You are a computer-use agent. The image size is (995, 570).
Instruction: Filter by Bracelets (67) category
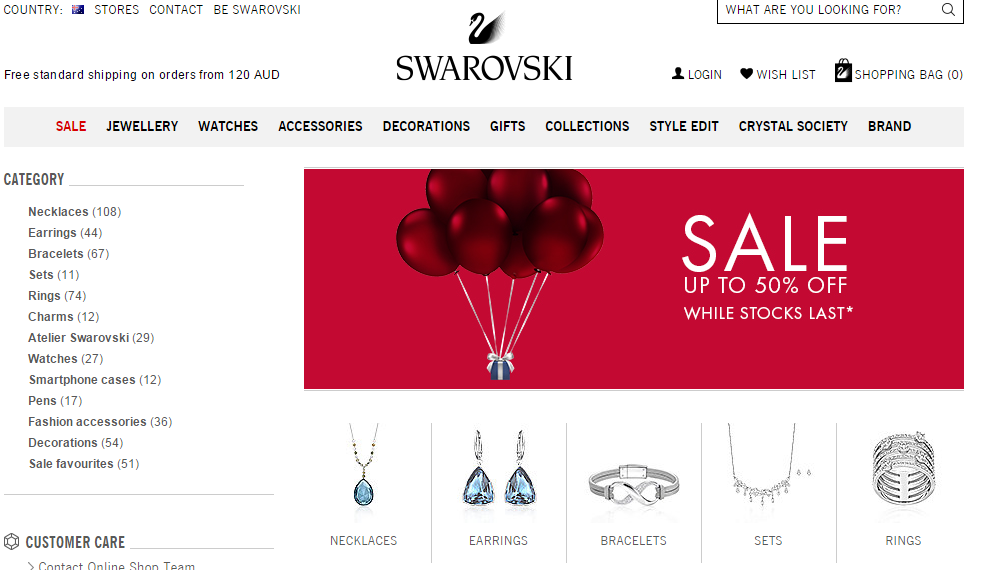click(x=69, y=254)
